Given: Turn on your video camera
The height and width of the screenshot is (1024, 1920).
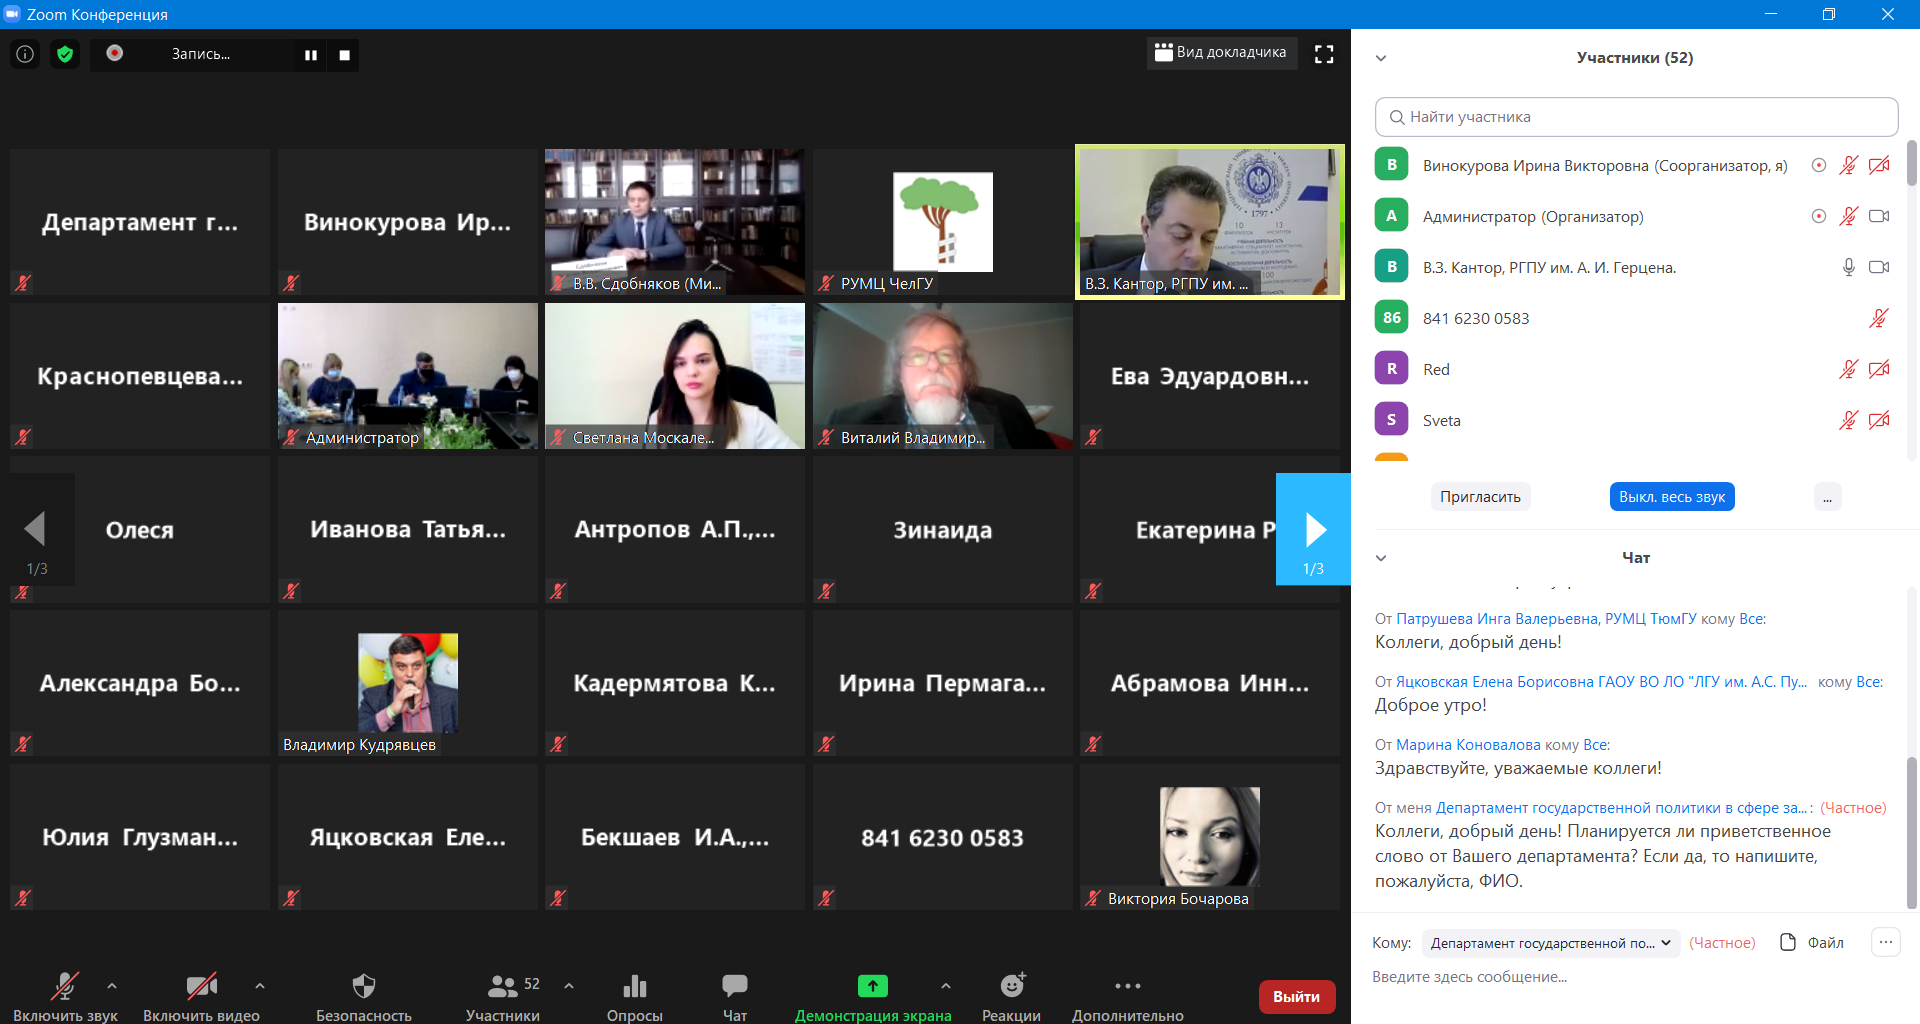Looking at the screenshot, I should pyautogui.click(x=201, y=996).
